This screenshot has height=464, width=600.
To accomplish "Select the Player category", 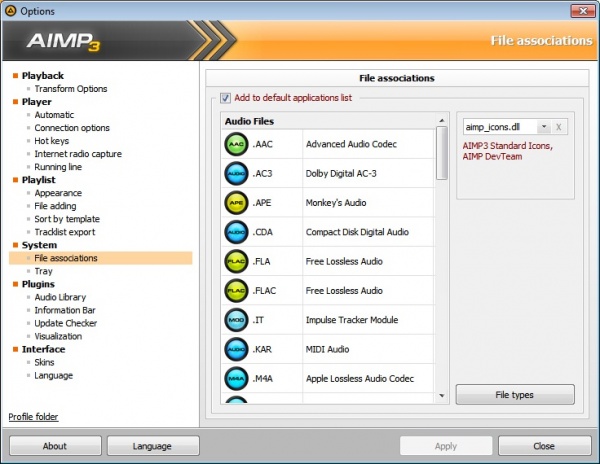I will pos(37,102).
